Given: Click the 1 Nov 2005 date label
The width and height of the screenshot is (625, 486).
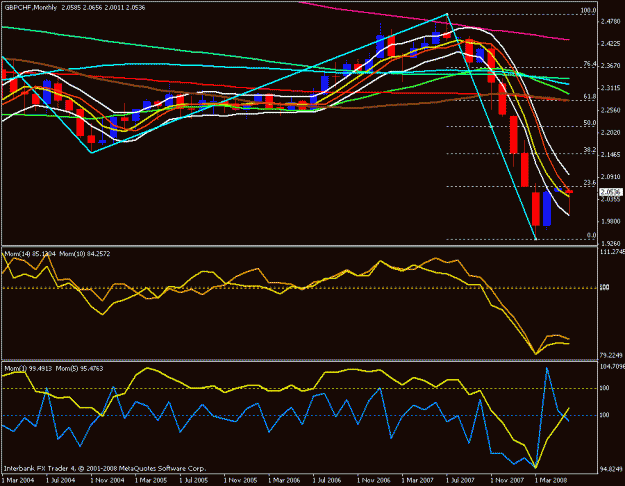Looking at the screenshot, I should (x=239, y=480).
